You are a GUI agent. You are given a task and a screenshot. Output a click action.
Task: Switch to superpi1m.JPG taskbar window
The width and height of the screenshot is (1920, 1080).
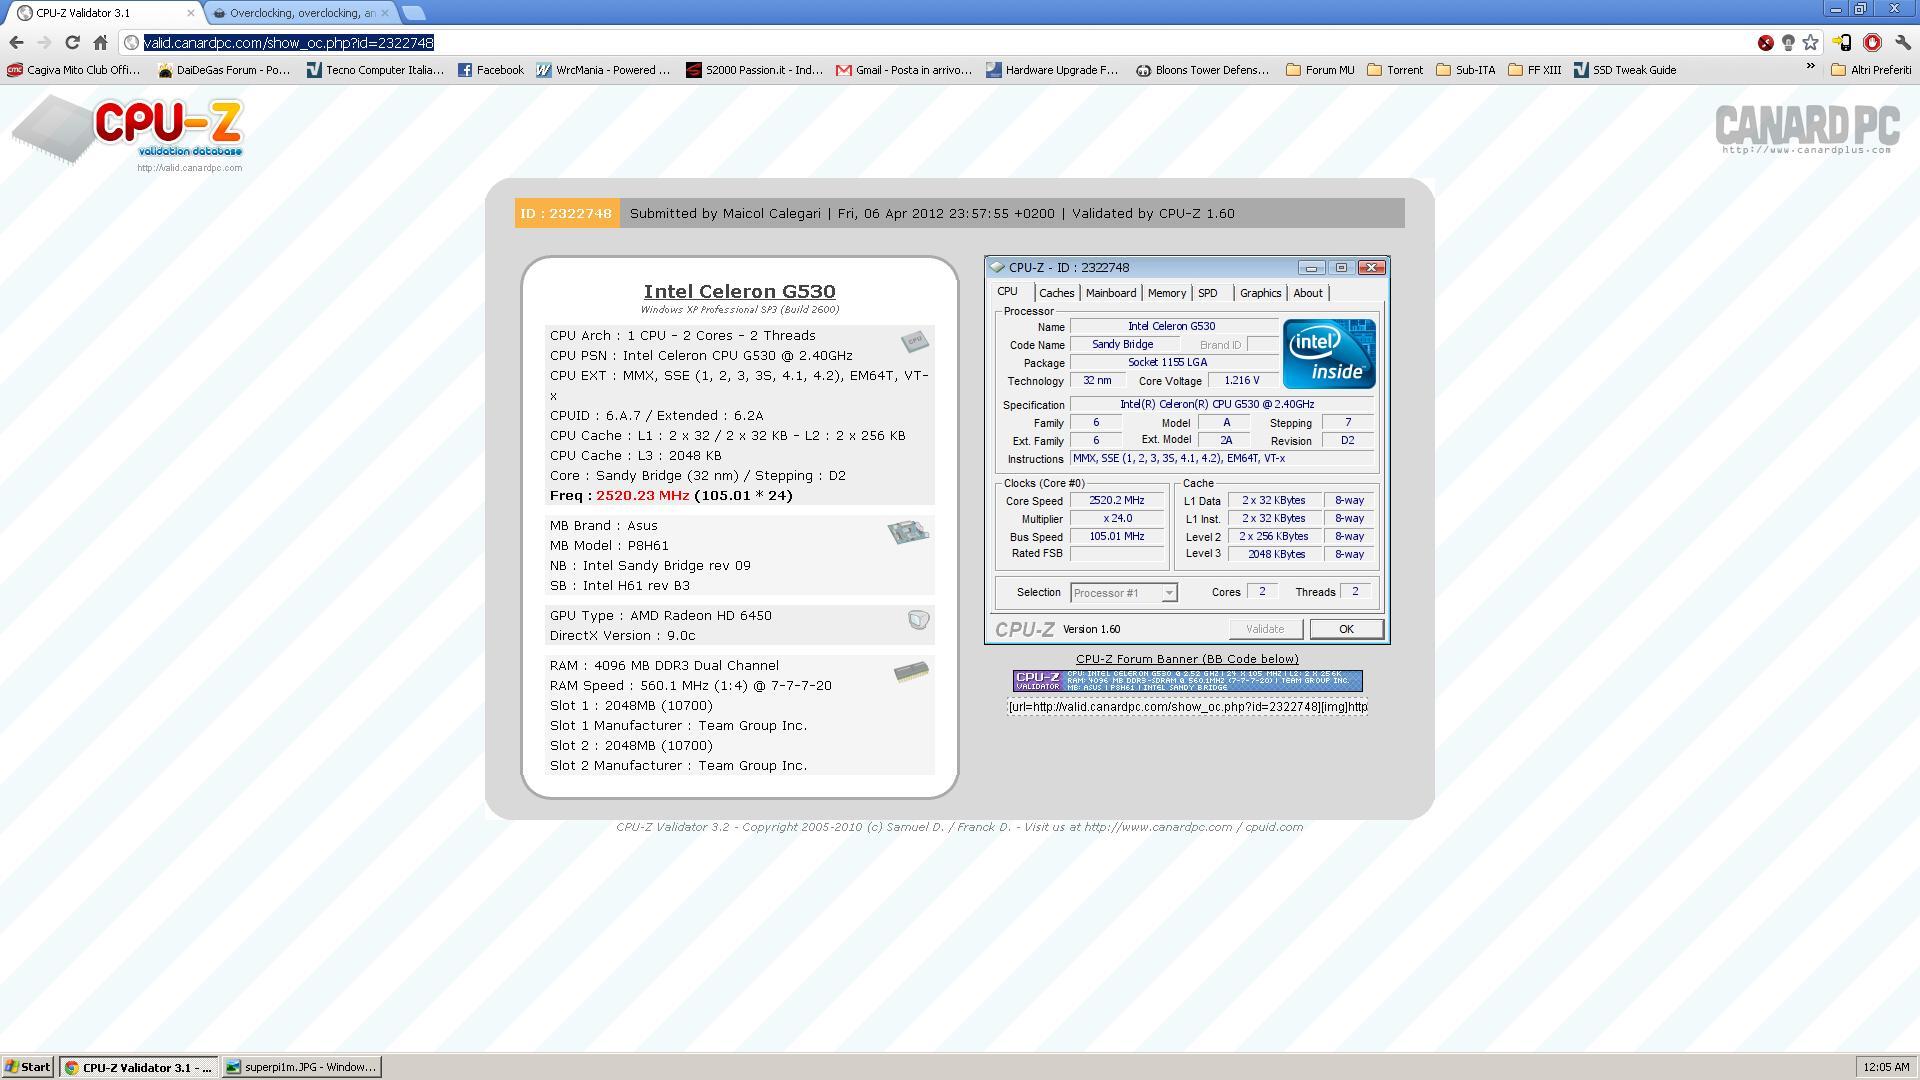tap(301, 1067)
